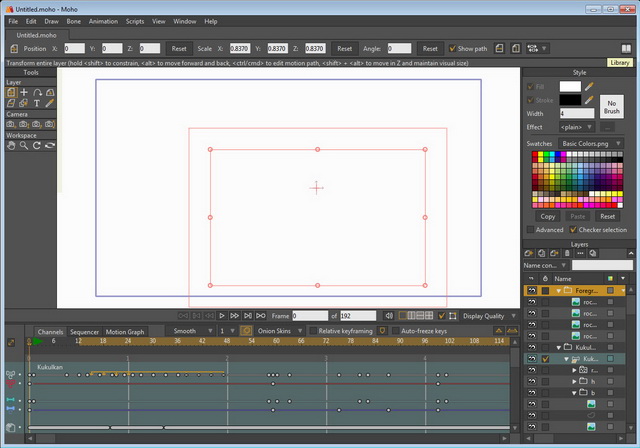The height and width of the screenshot is (448, 640).
Task: Pick the Eyedropper tool in Layer tools
Action: click(50, 103)
